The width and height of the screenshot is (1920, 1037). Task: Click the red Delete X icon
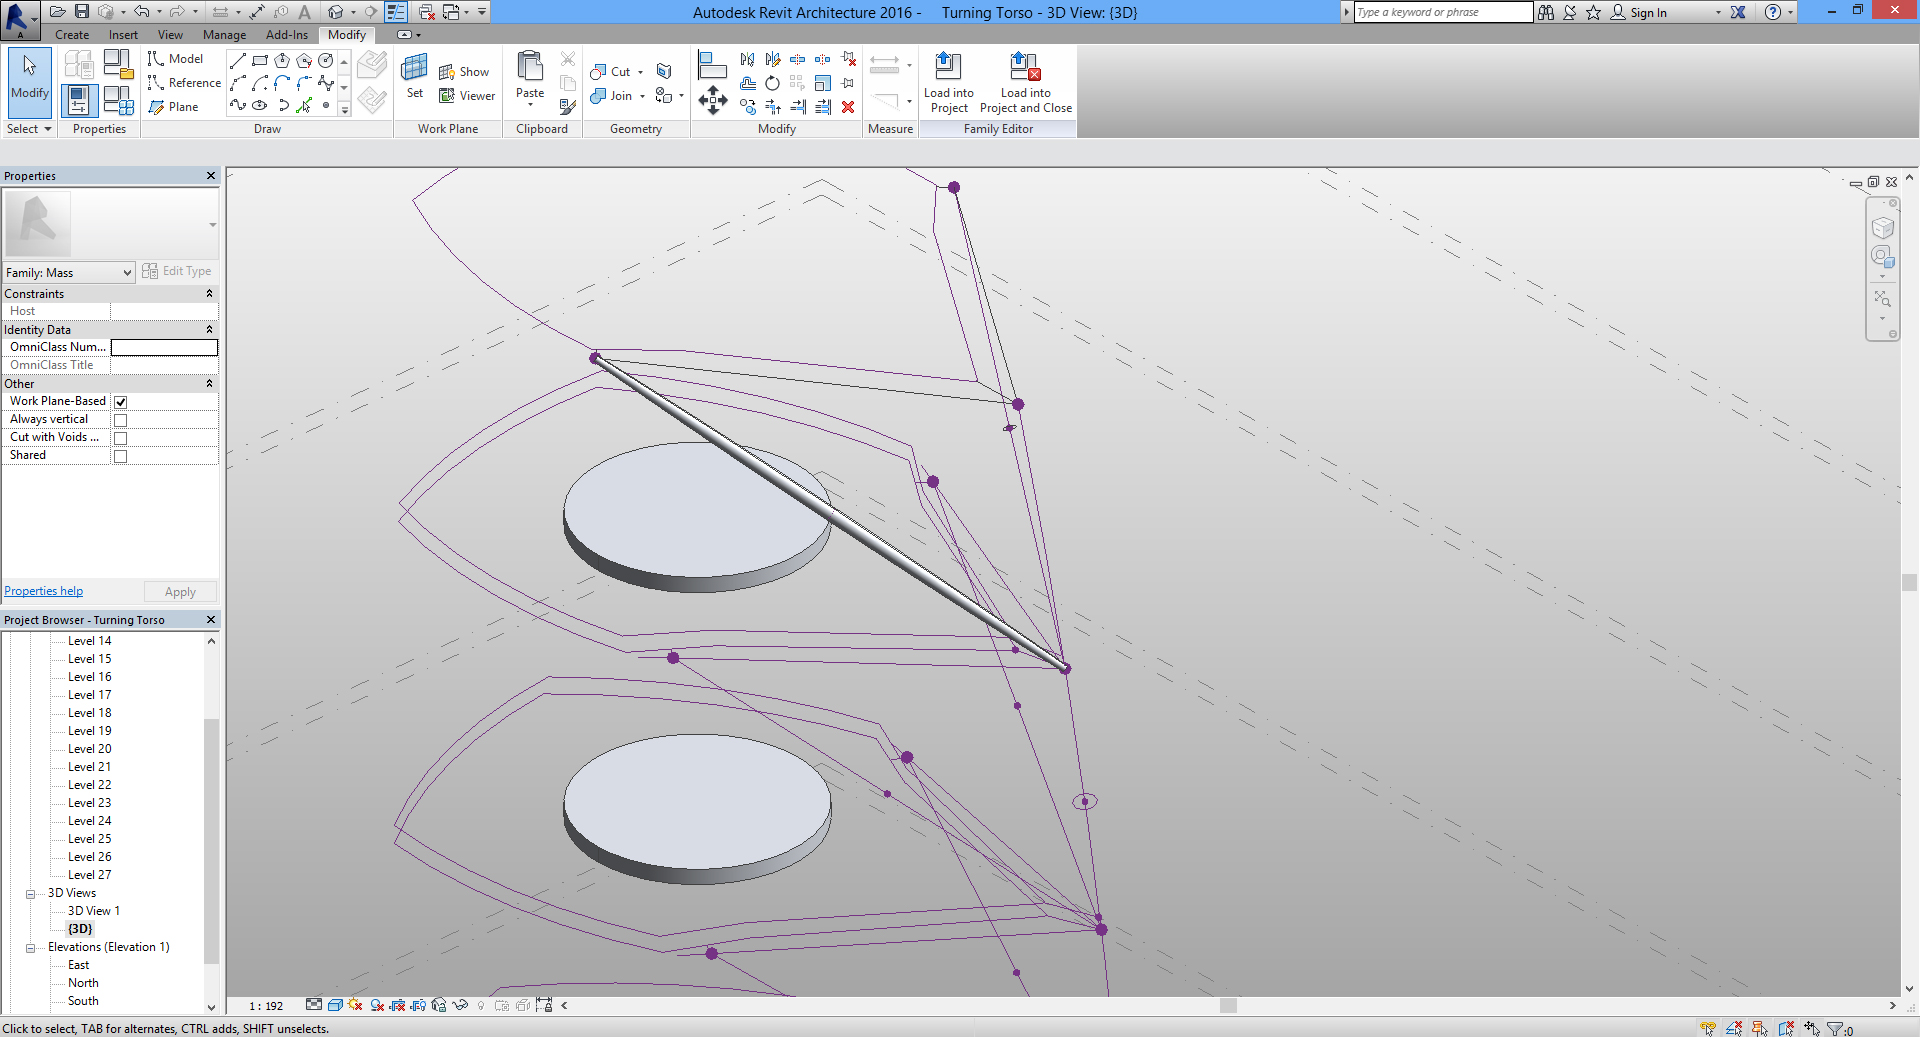coord(848,107)
